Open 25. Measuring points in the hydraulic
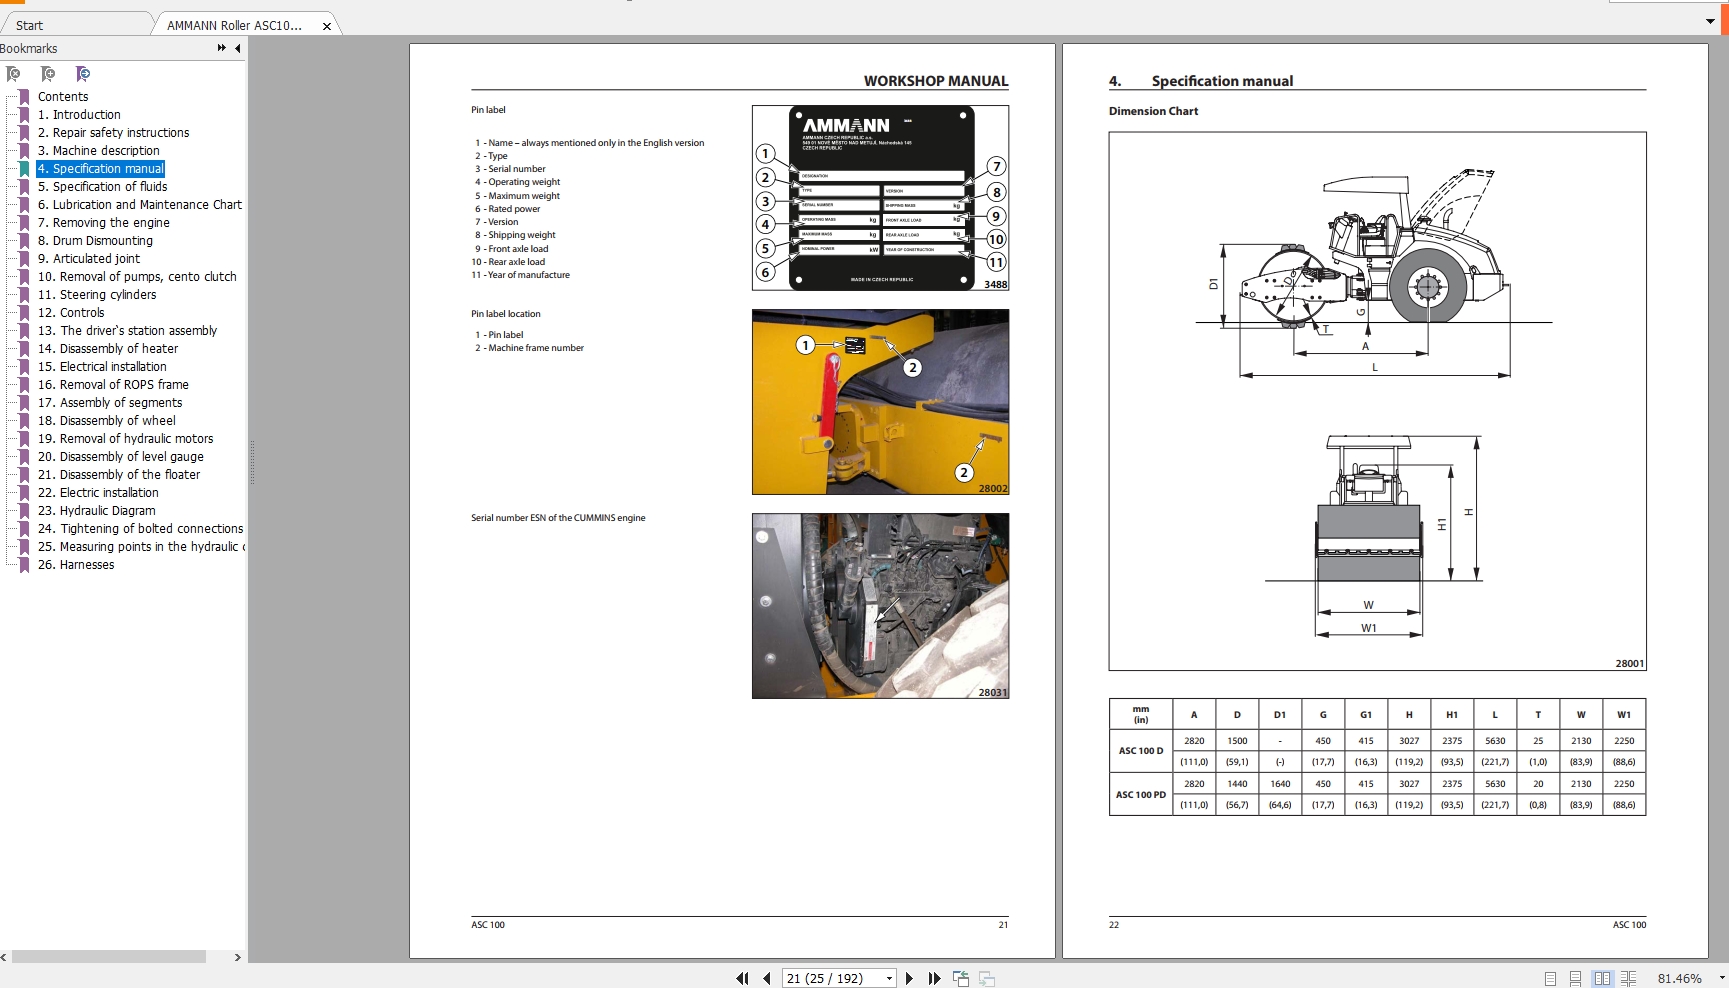1729x988 pixels. pyautogui.click(x=141, y=547)
